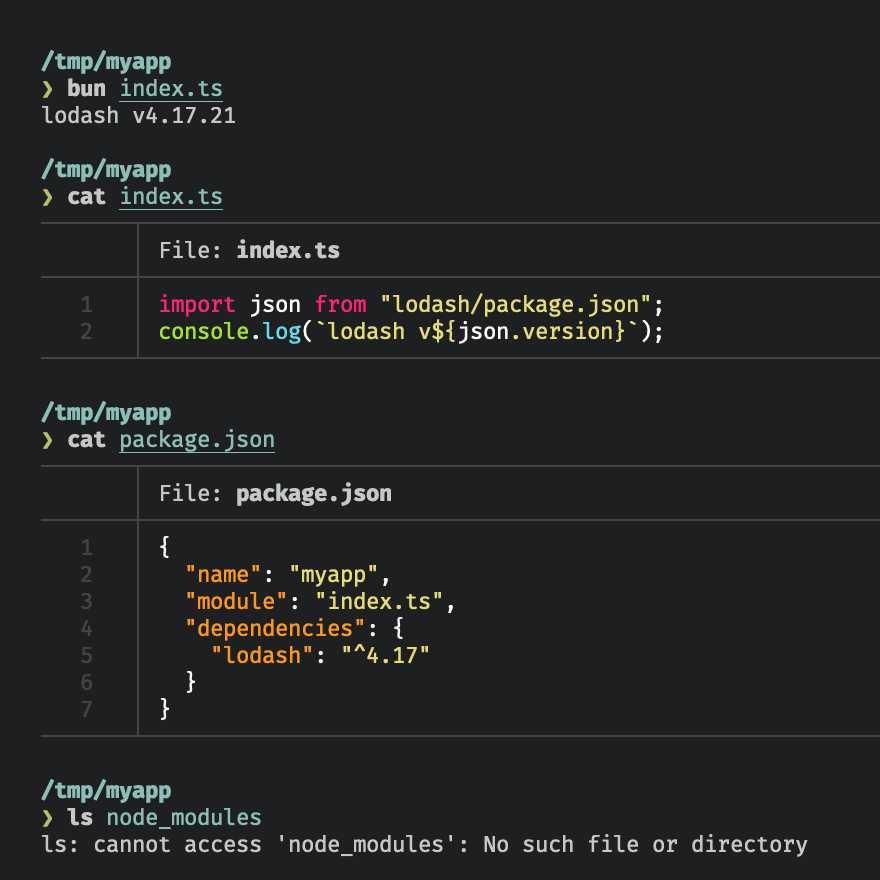Click the green prompt arrow beside bun command
This screenshot has height=880, width=880.
click(48, 88)
